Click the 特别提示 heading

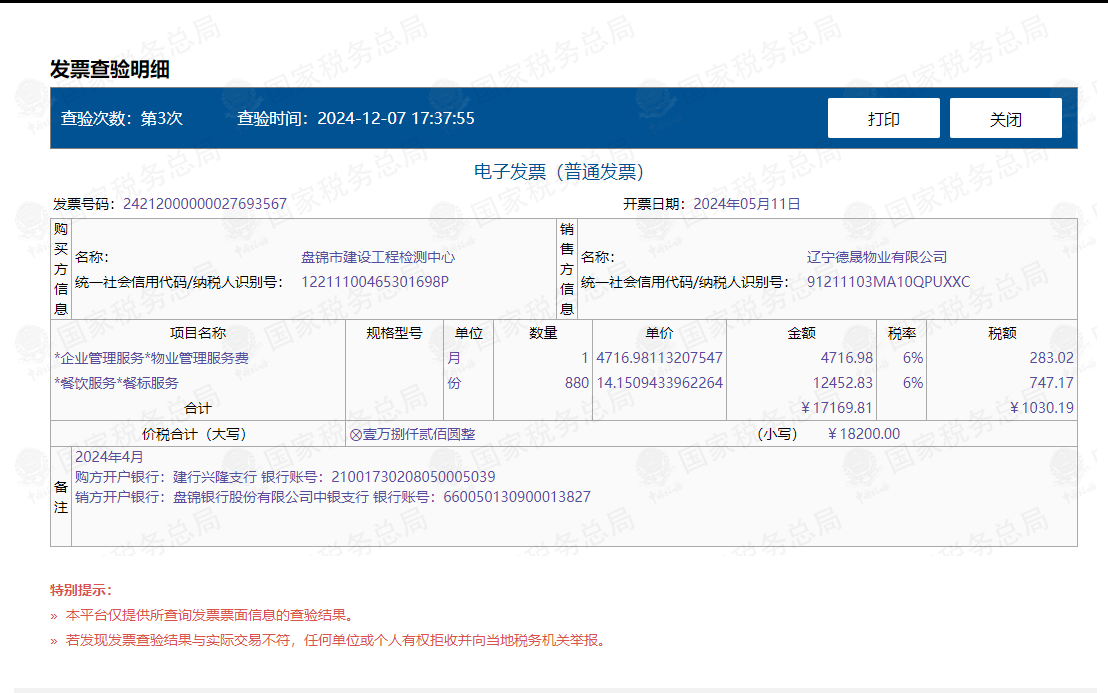click(x=81, y=590)
